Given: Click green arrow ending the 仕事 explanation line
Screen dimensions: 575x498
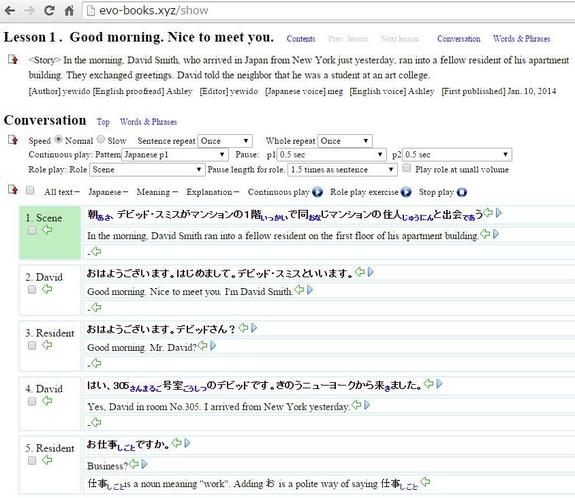Looking at the screenshot, I should tap(425, 481).
